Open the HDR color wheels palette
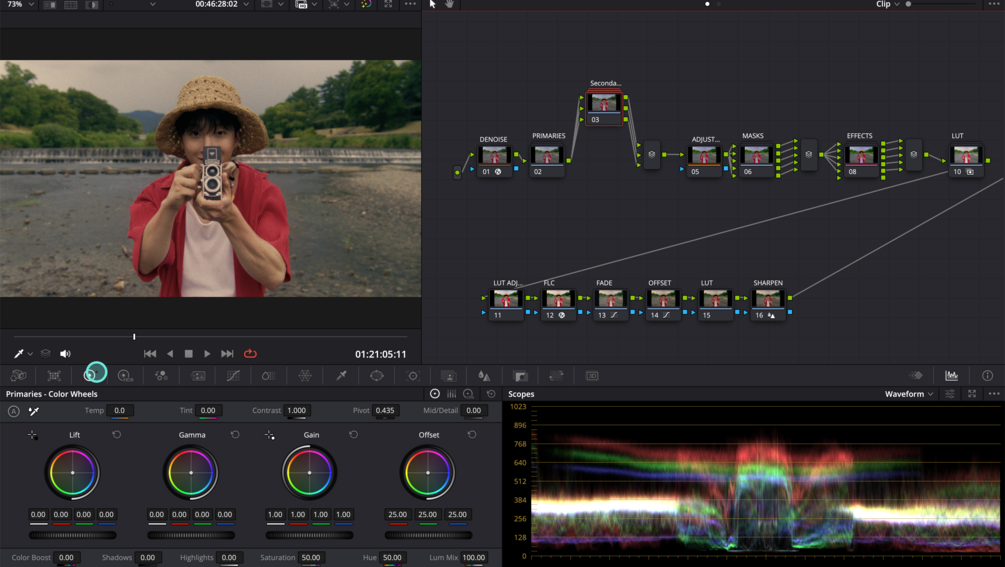 [126, 376]
